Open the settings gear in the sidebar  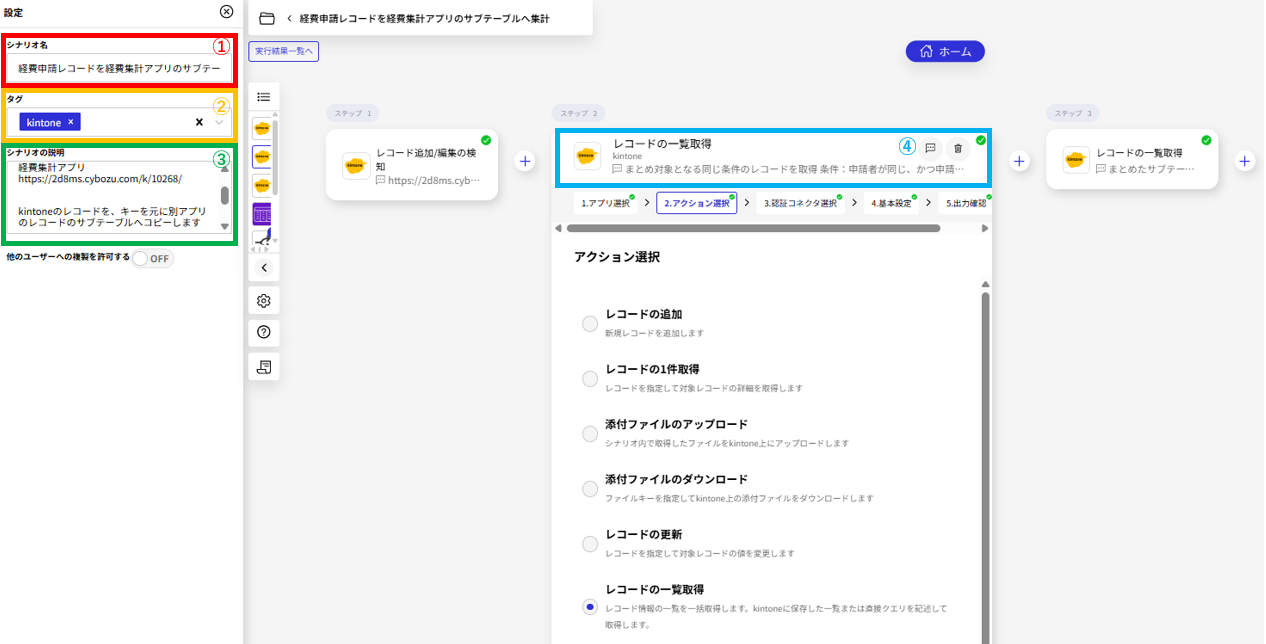(264, 301)
